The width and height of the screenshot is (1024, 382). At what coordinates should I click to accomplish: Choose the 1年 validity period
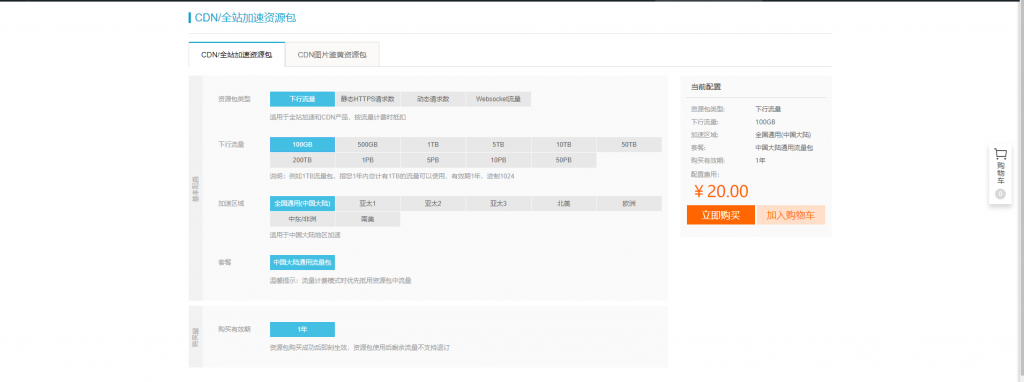pos(302,329)
